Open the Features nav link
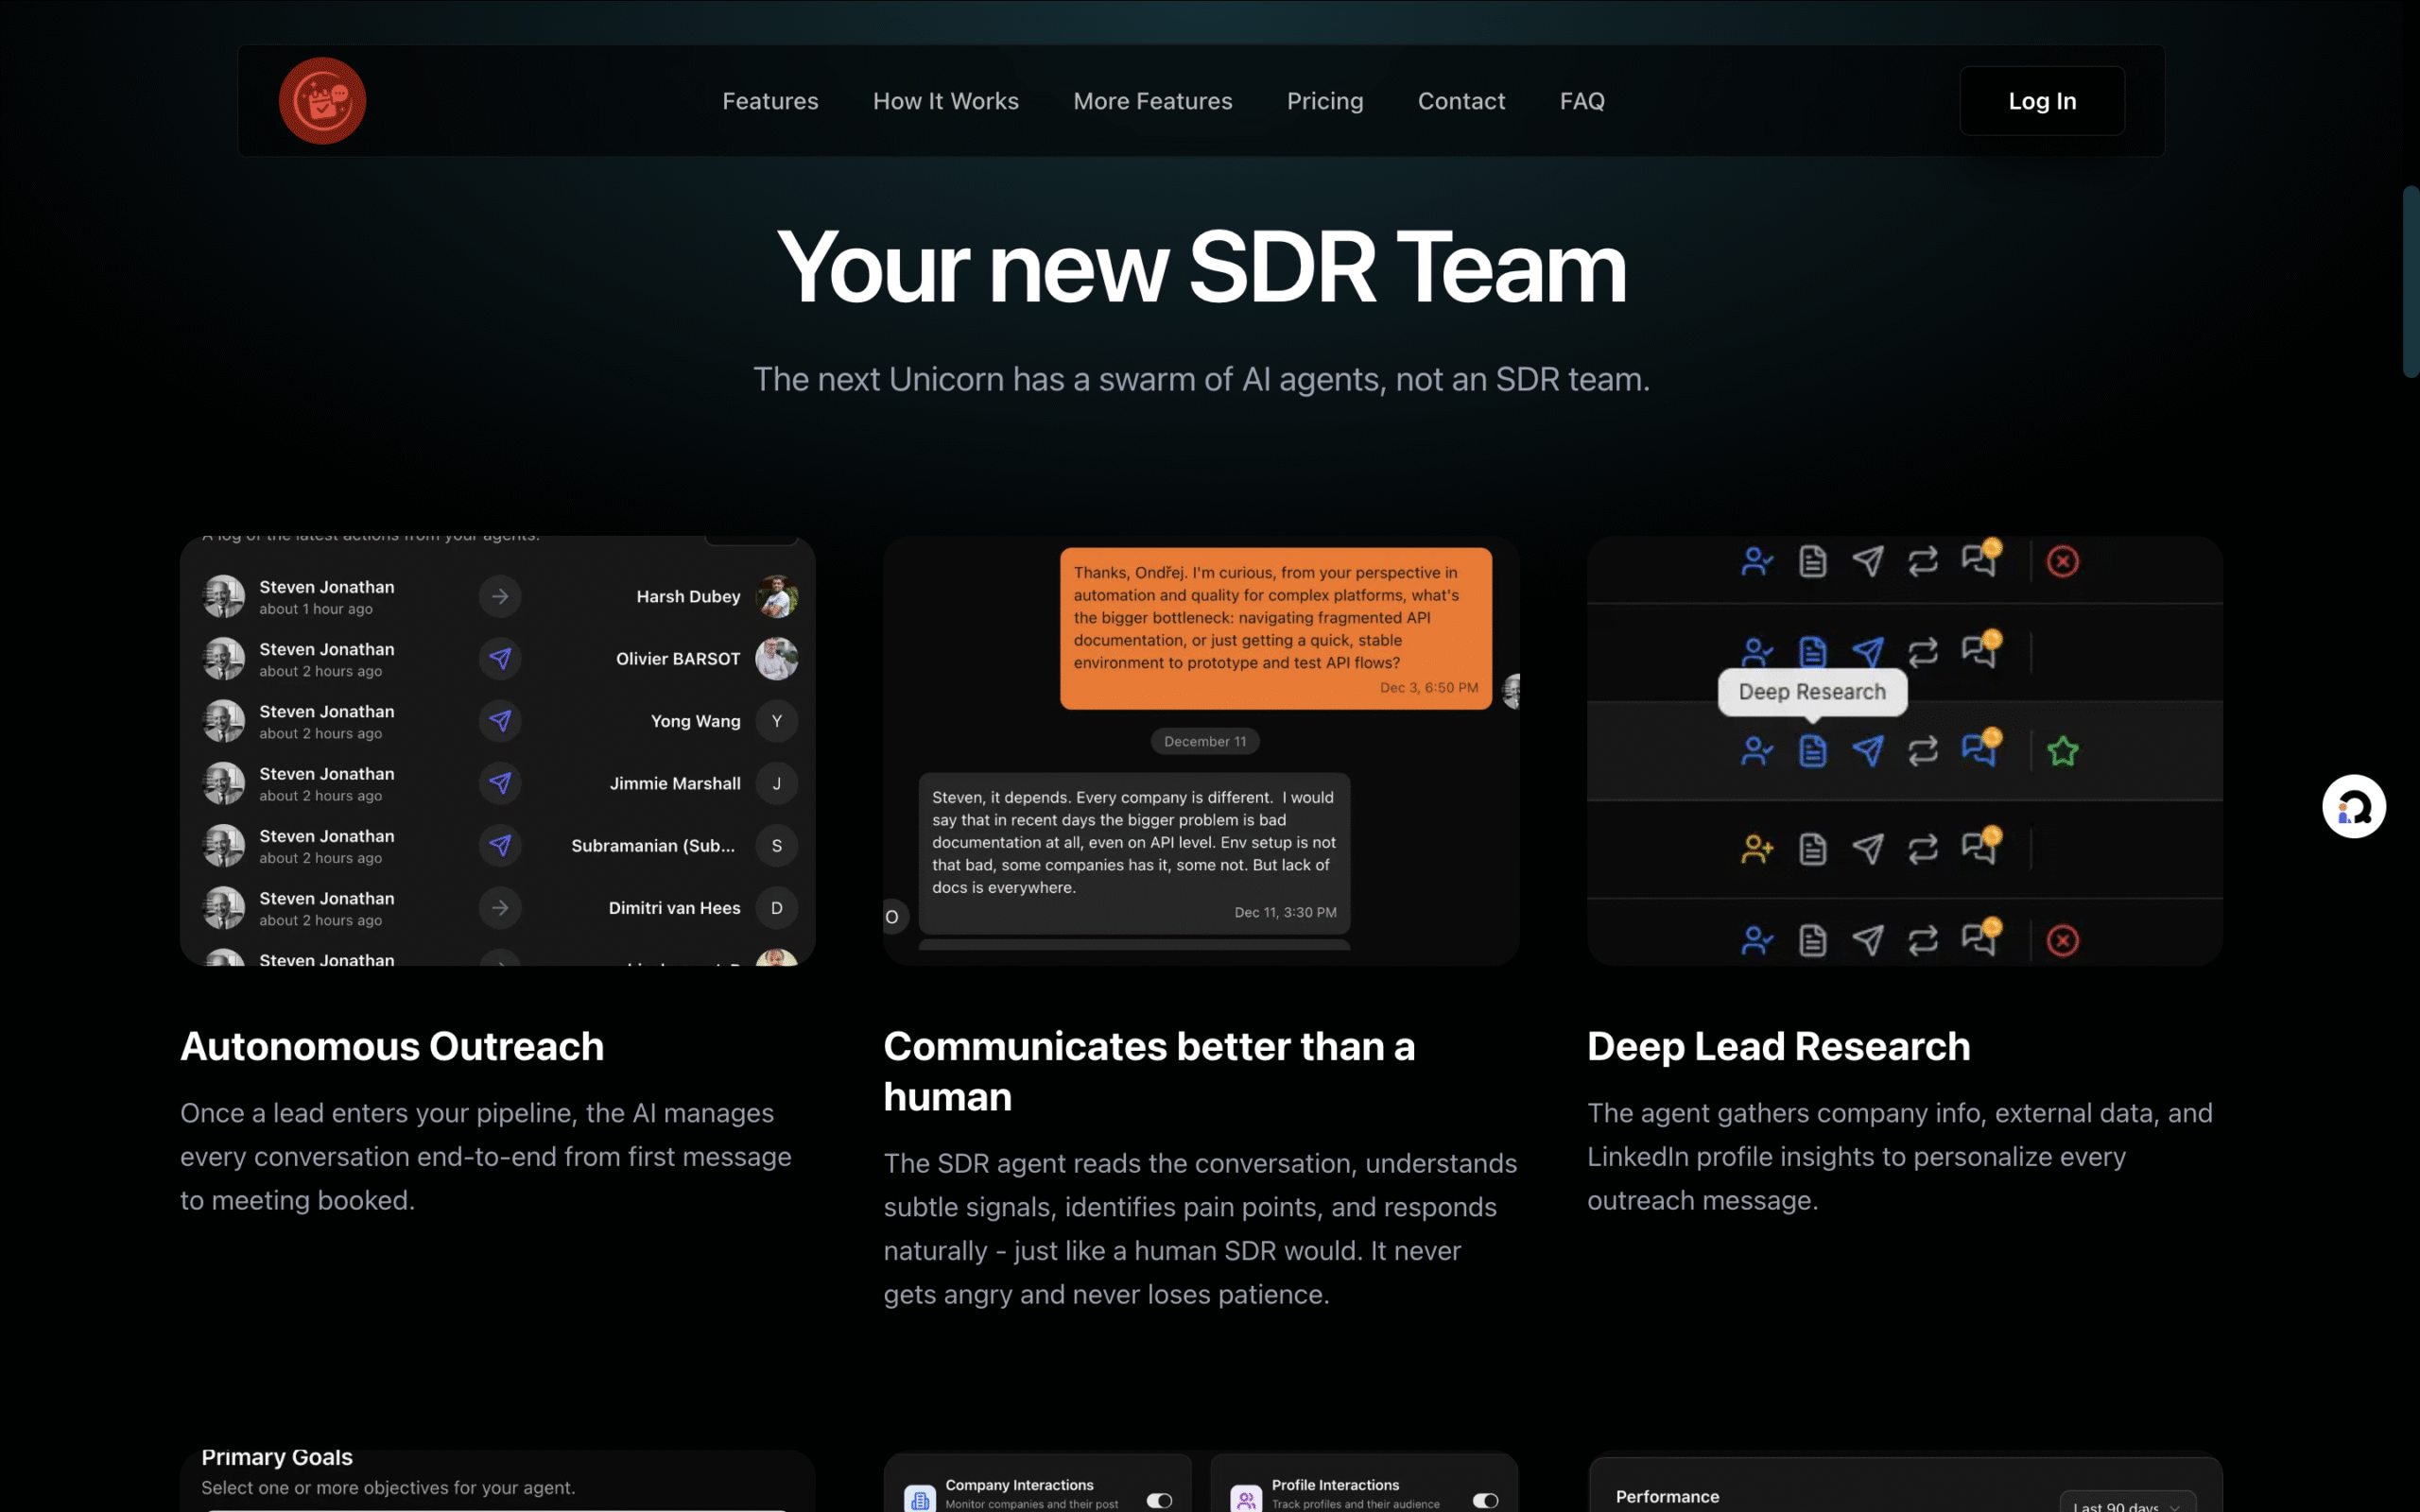This screenshot has height=1512, width=2420. tap(770, 101)
